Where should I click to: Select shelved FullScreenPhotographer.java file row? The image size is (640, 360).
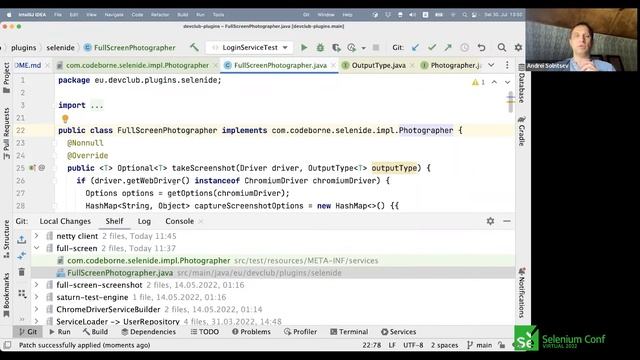click(273, 273)
